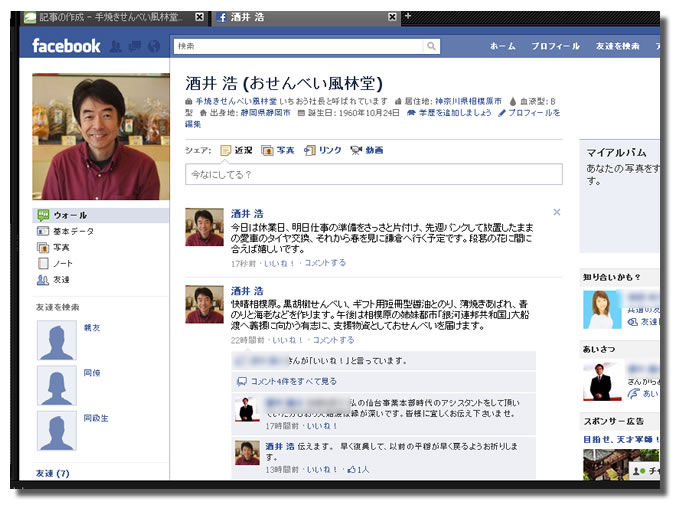
Task: Open messages icon in header
Action: (x=135, y=46)
